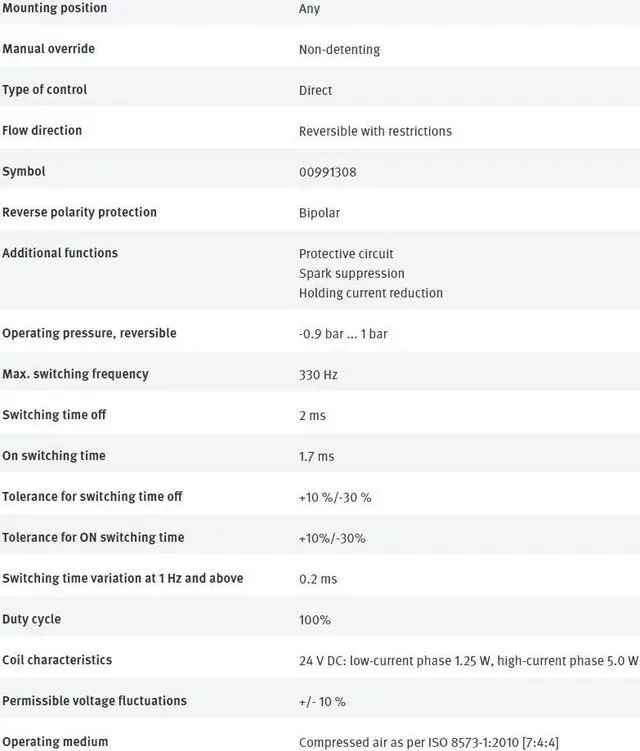The image size is (640, 751).
Task: Select the Coil characteristics label
Action: coord(57,660)
